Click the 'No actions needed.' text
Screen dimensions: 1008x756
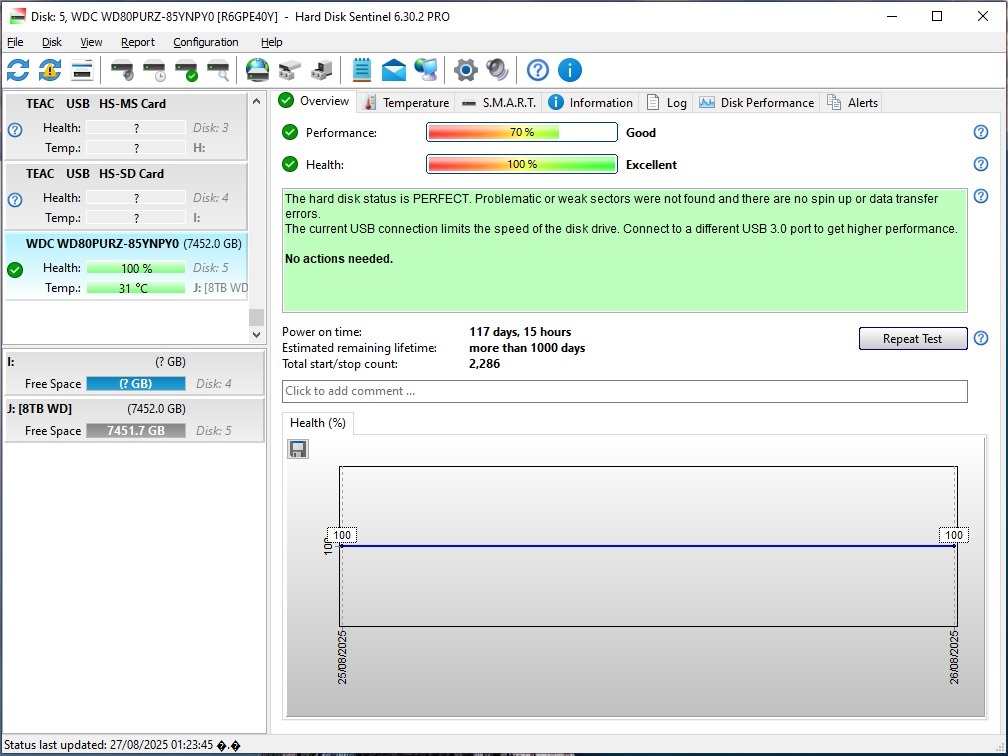coord(339,258)
